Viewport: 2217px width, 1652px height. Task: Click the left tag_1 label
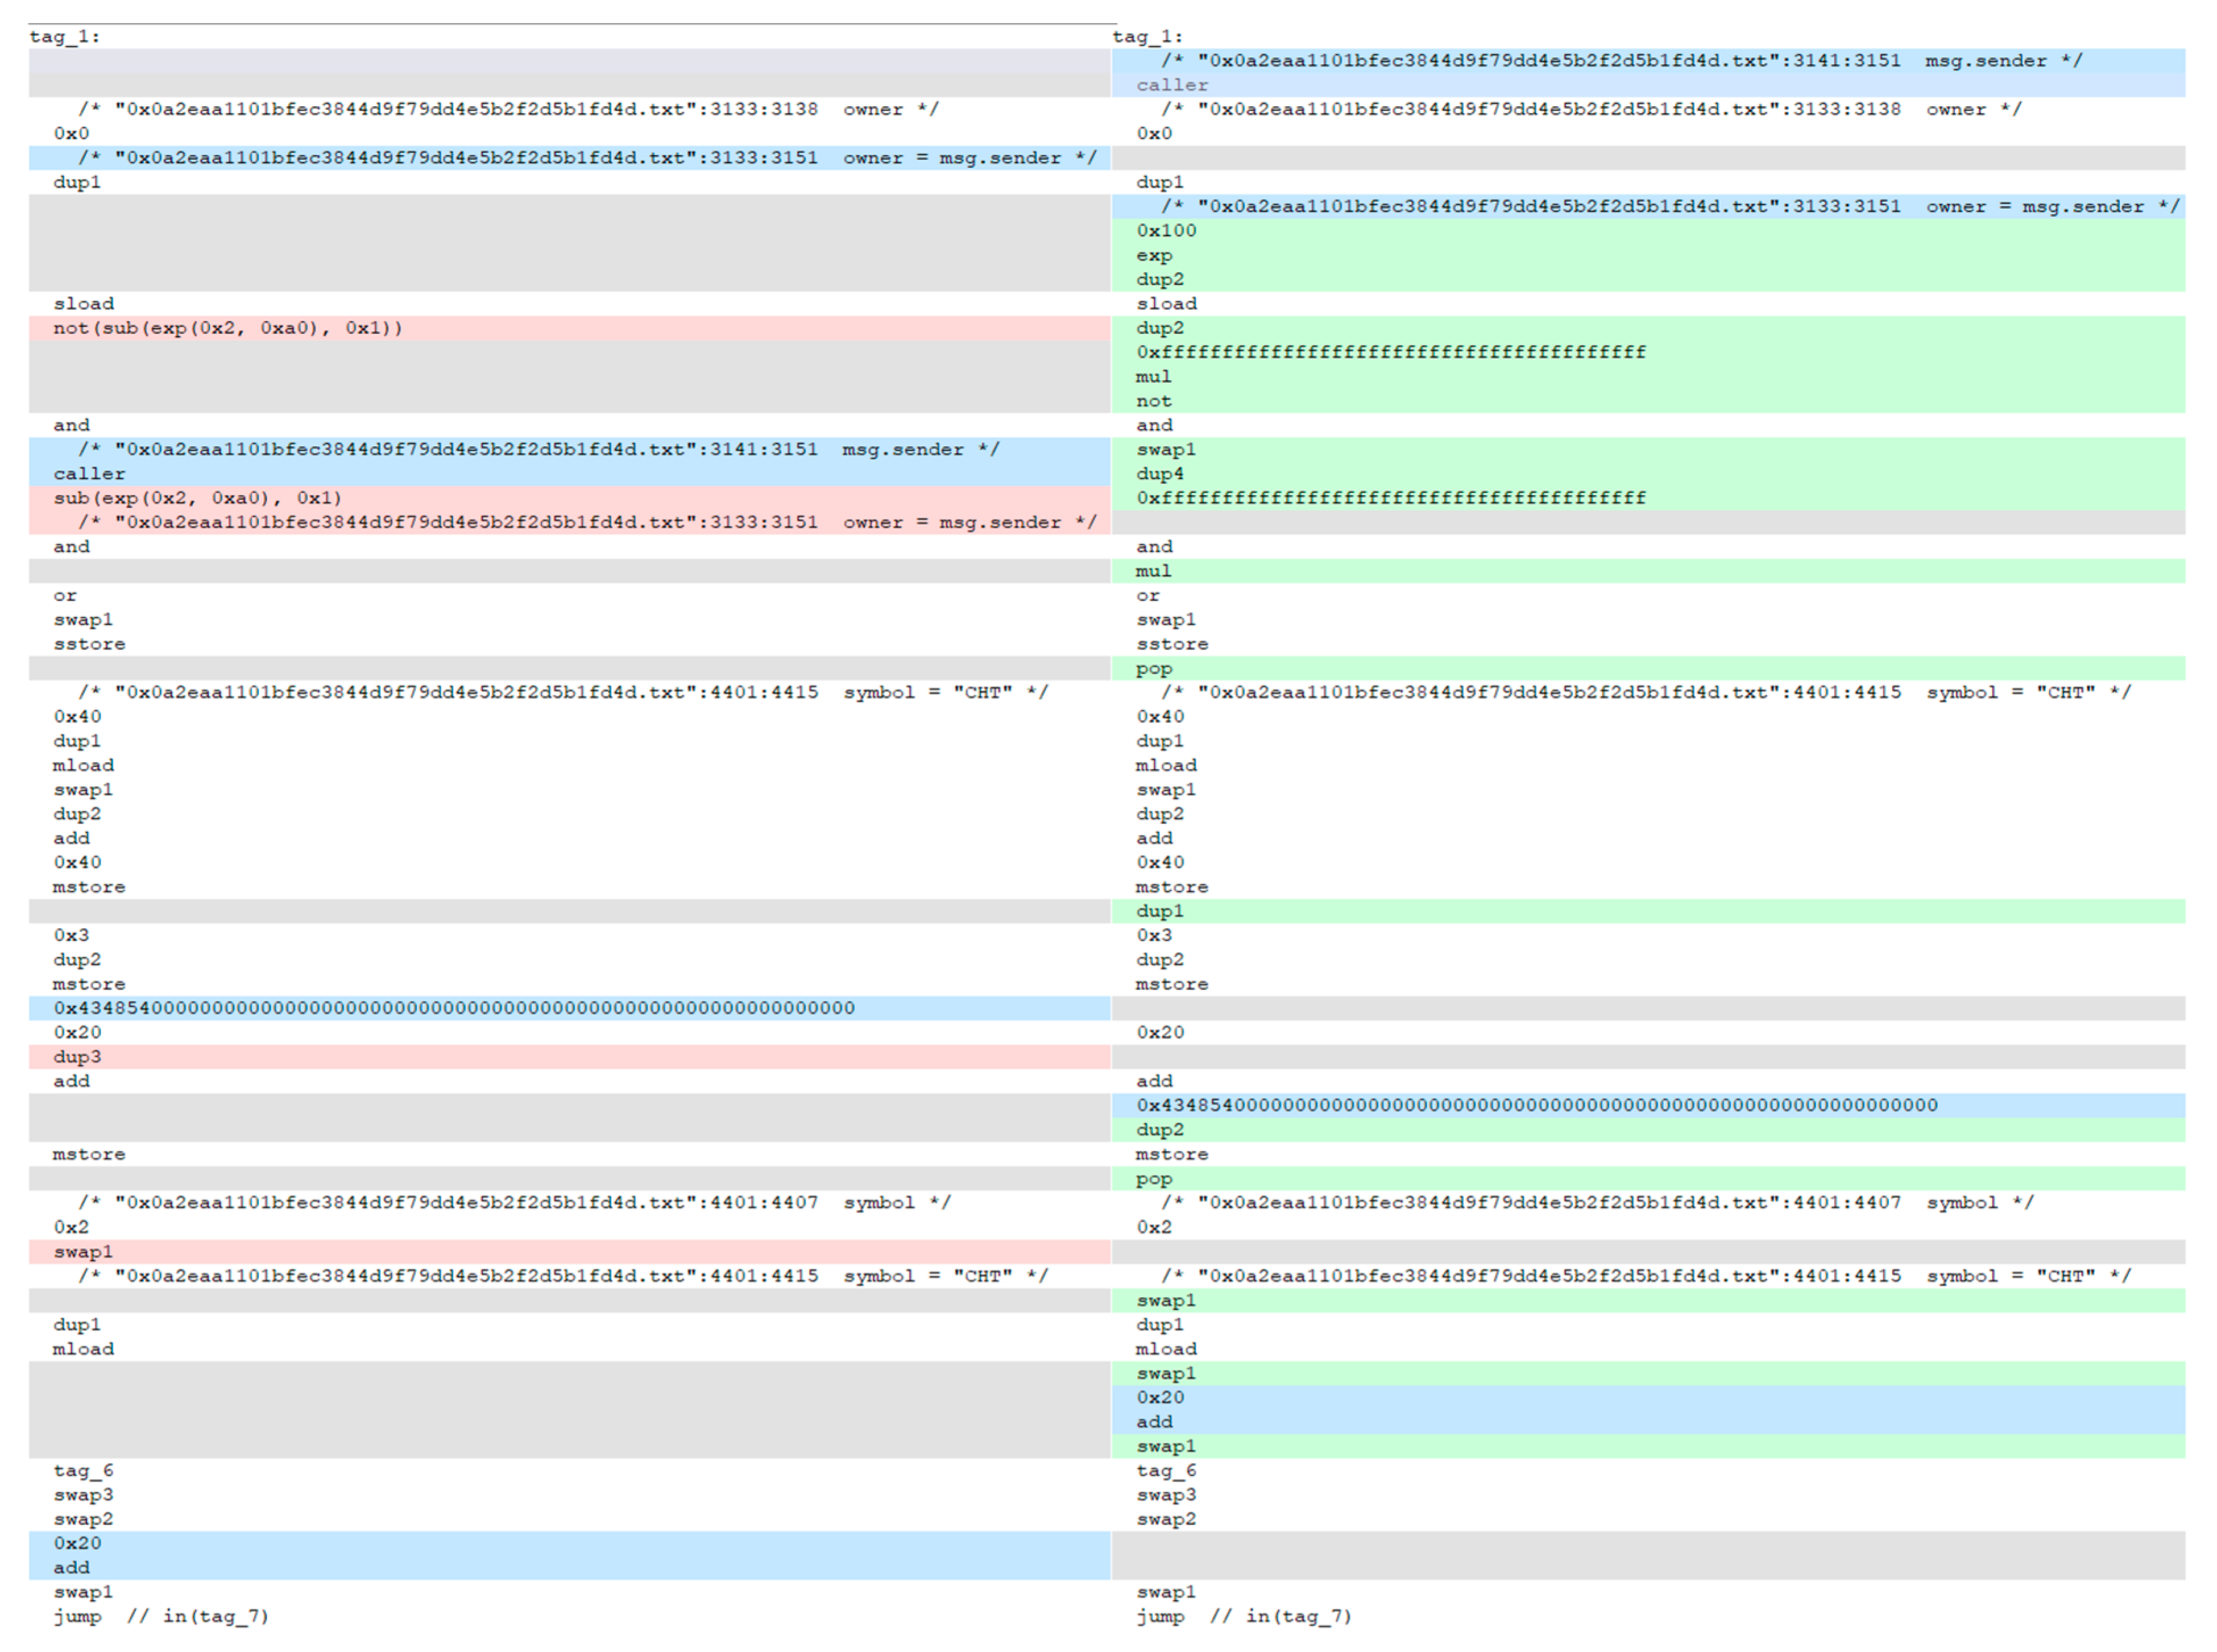point(64,37)
